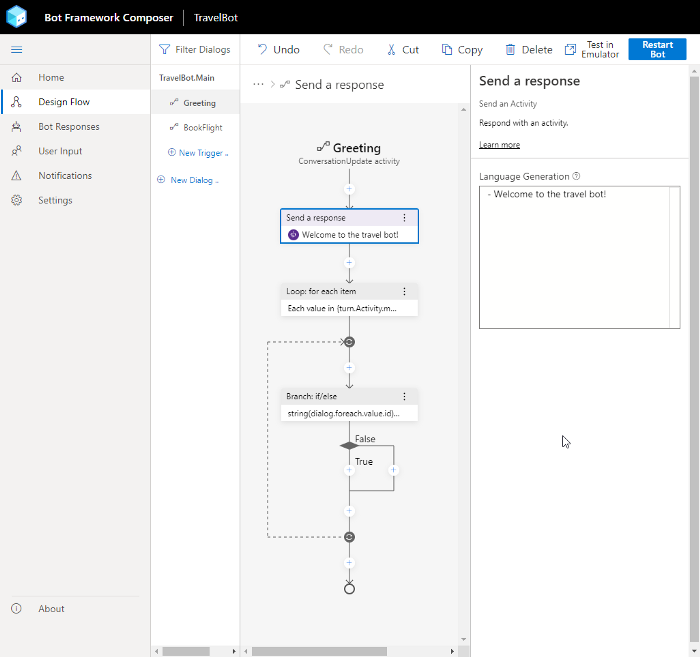Open the Learn more link

(x=499, y=145)
